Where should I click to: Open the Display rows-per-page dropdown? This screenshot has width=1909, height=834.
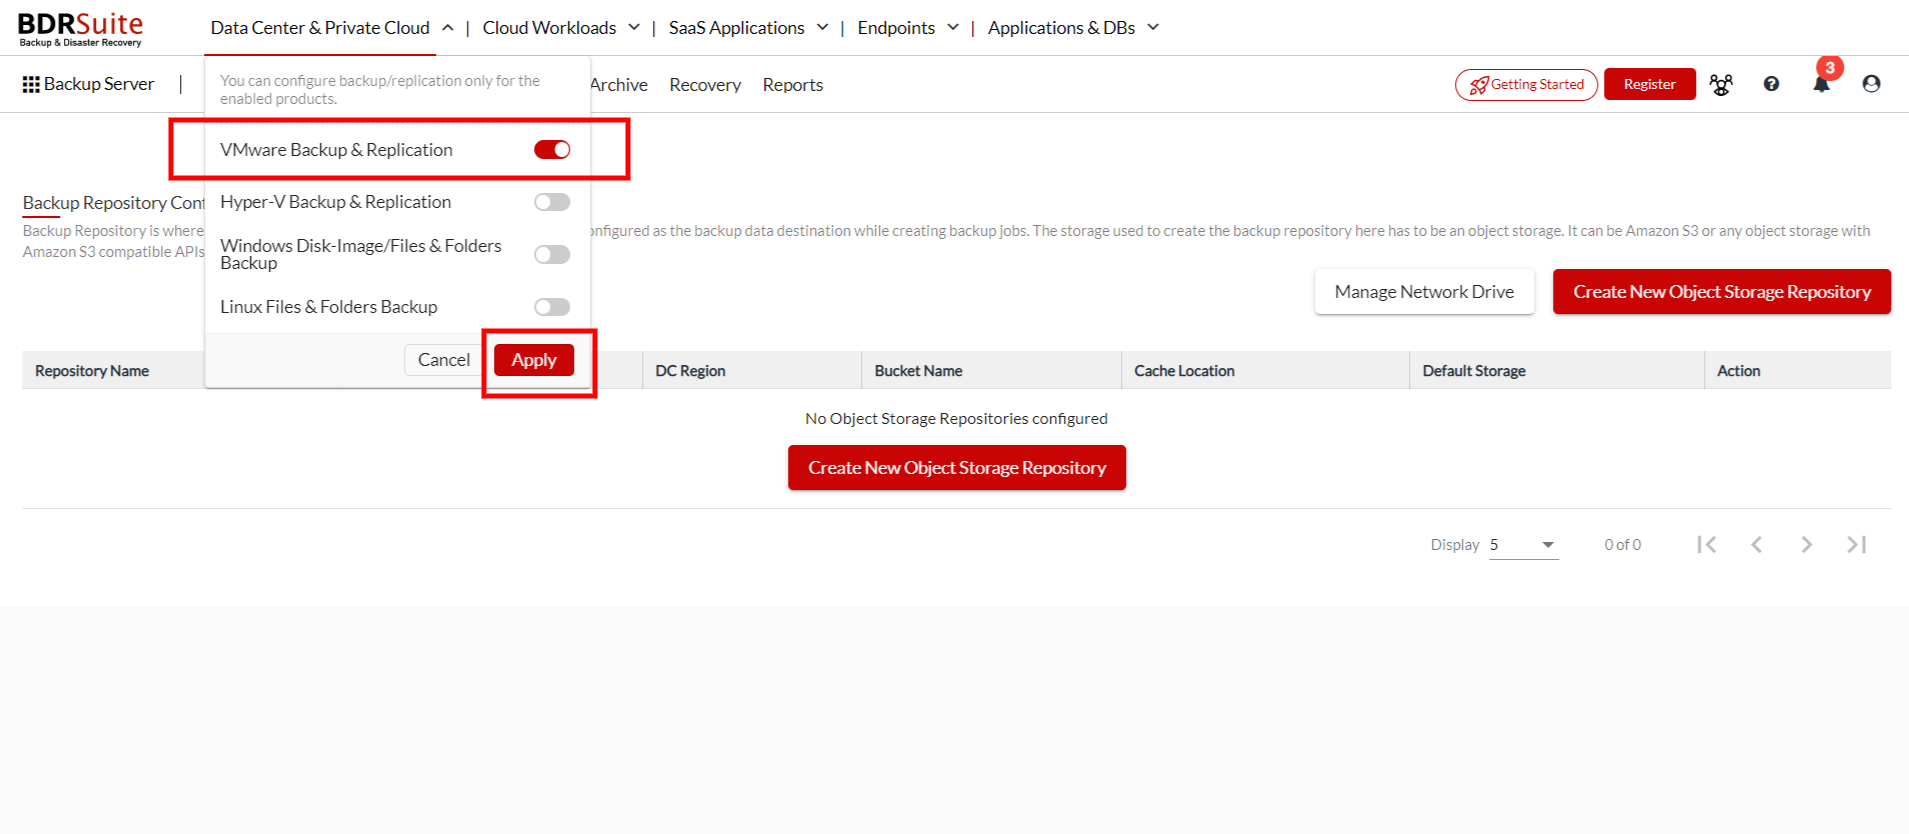(x=1524, y=545)
